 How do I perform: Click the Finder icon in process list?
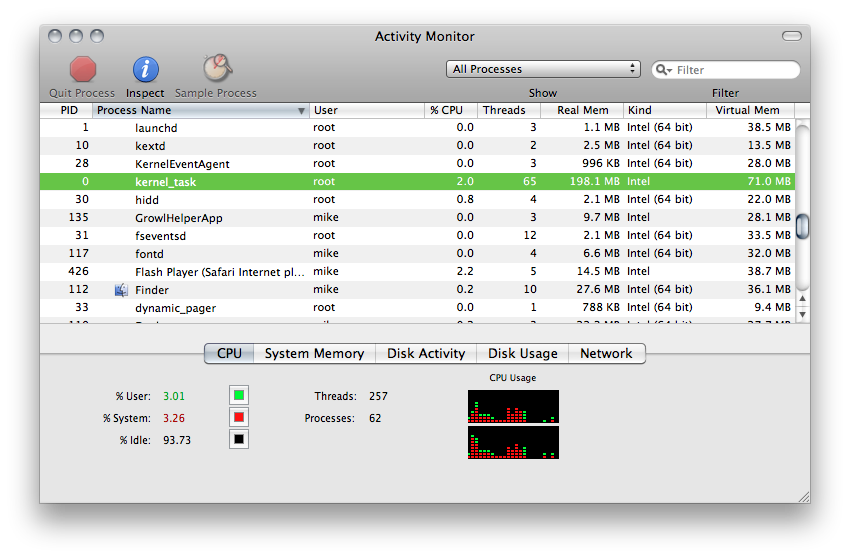click(x=121, y=290)
